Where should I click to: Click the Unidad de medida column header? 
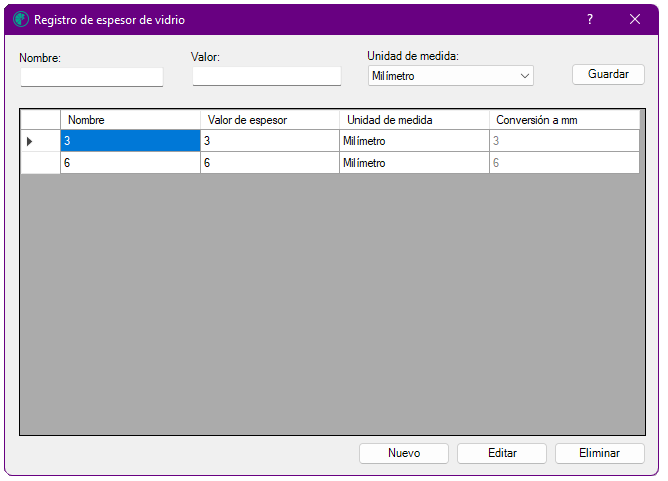click(413, 120)
